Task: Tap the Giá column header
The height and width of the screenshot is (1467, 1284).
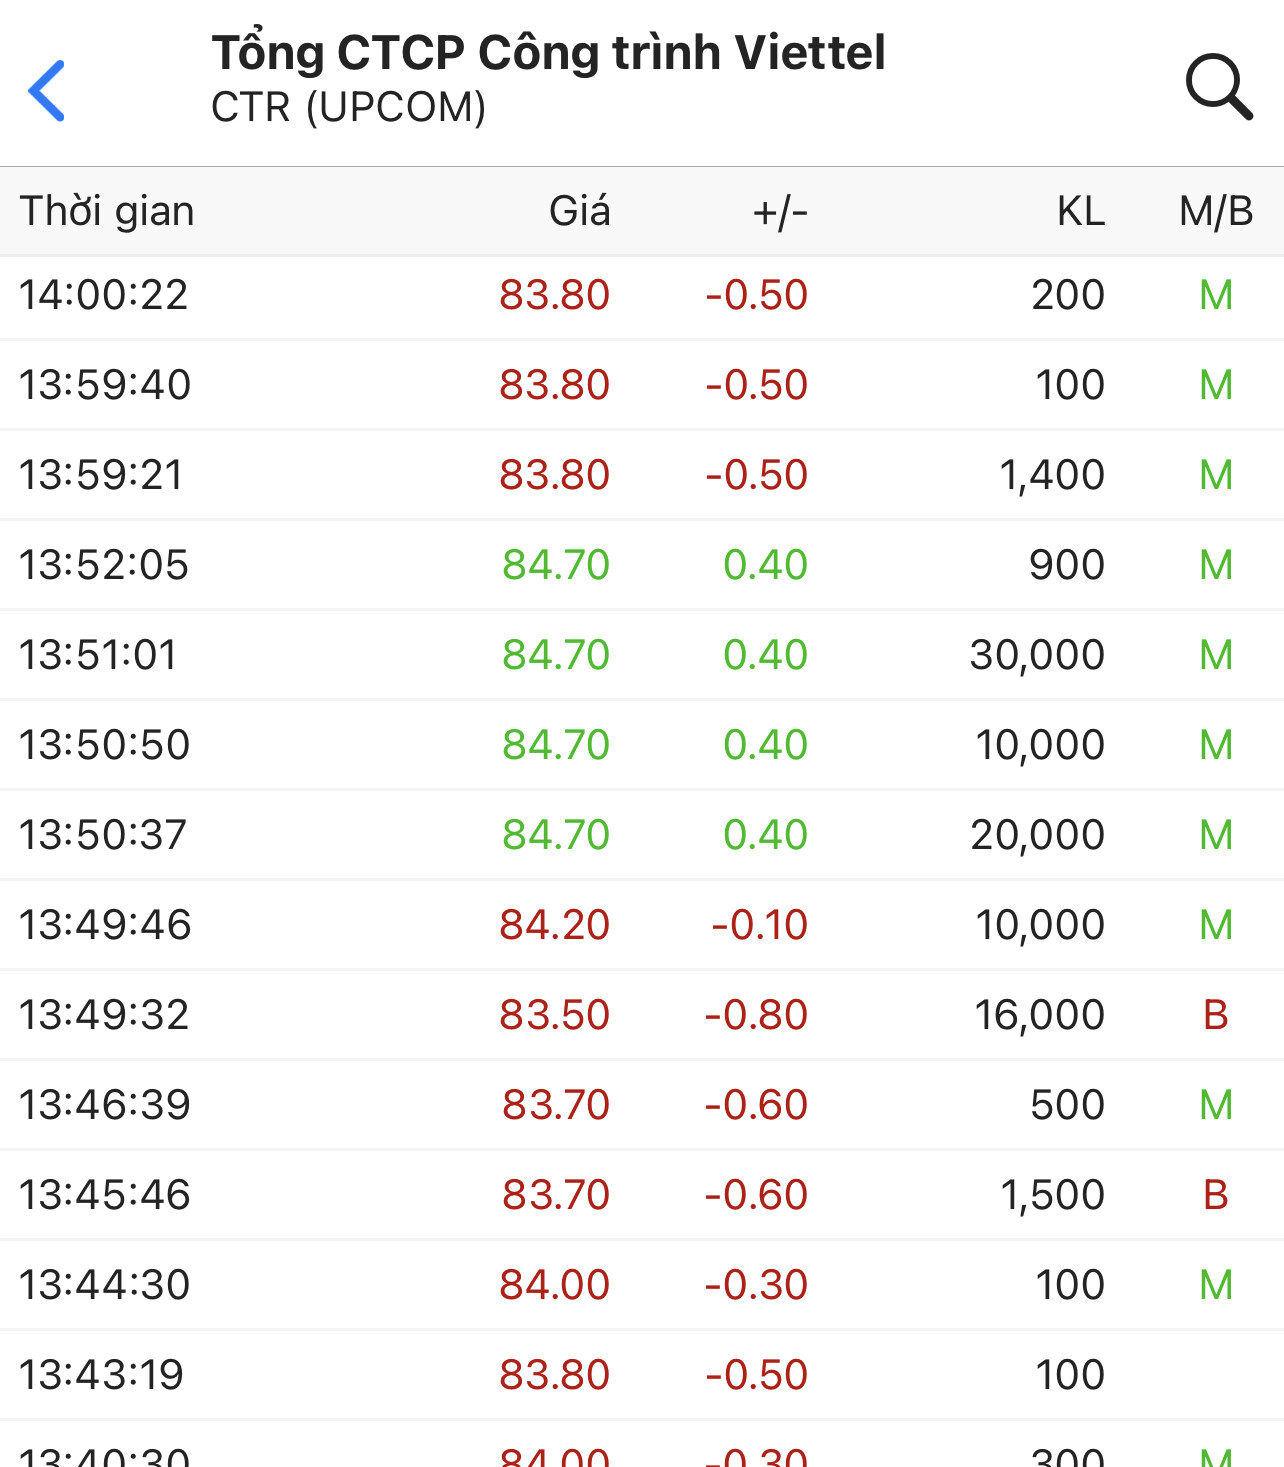Action: (579, 212)
